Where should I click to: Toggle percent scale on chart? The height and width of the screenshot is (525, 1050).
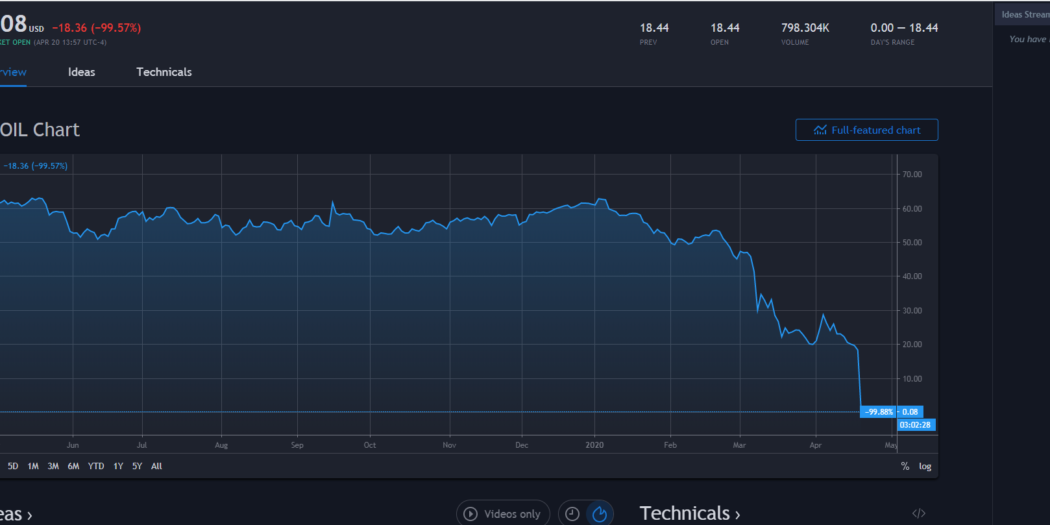[x=905, y=466]
